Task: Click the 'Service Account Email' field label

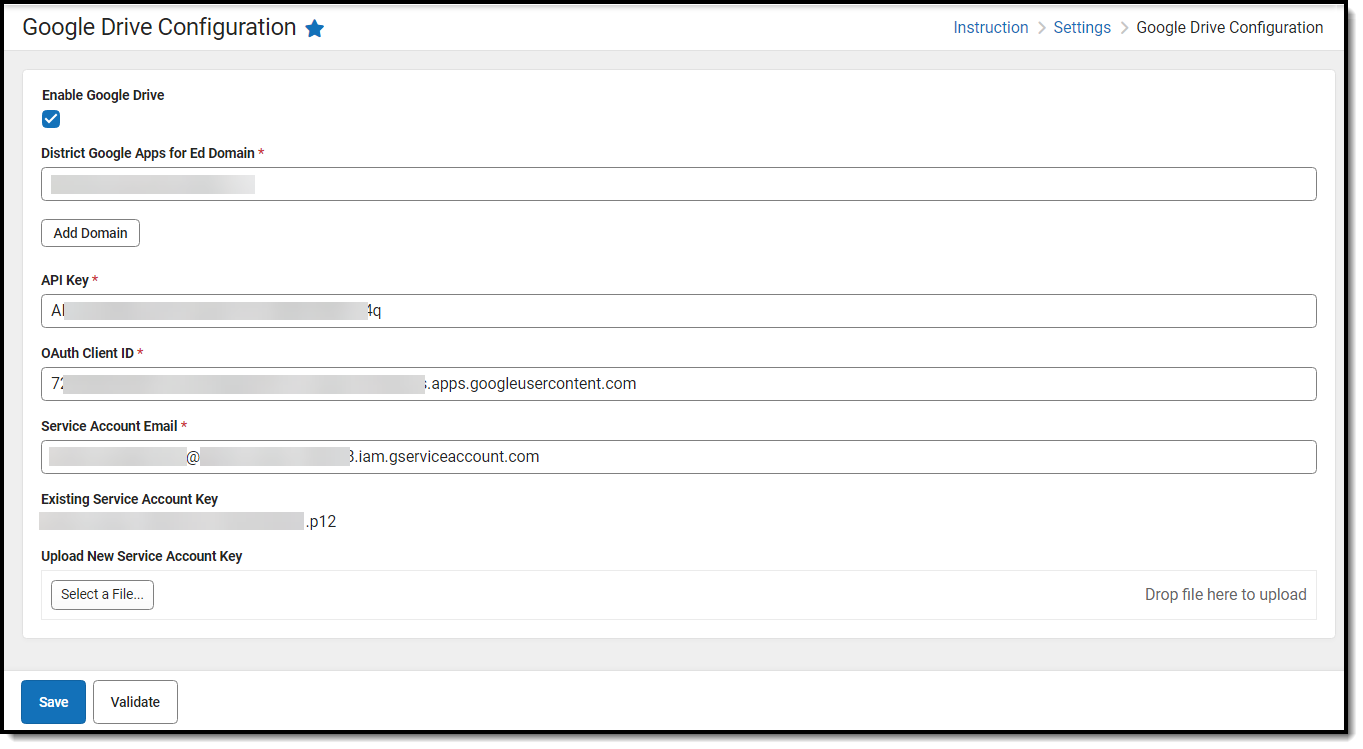Action: tap(109, 426)
